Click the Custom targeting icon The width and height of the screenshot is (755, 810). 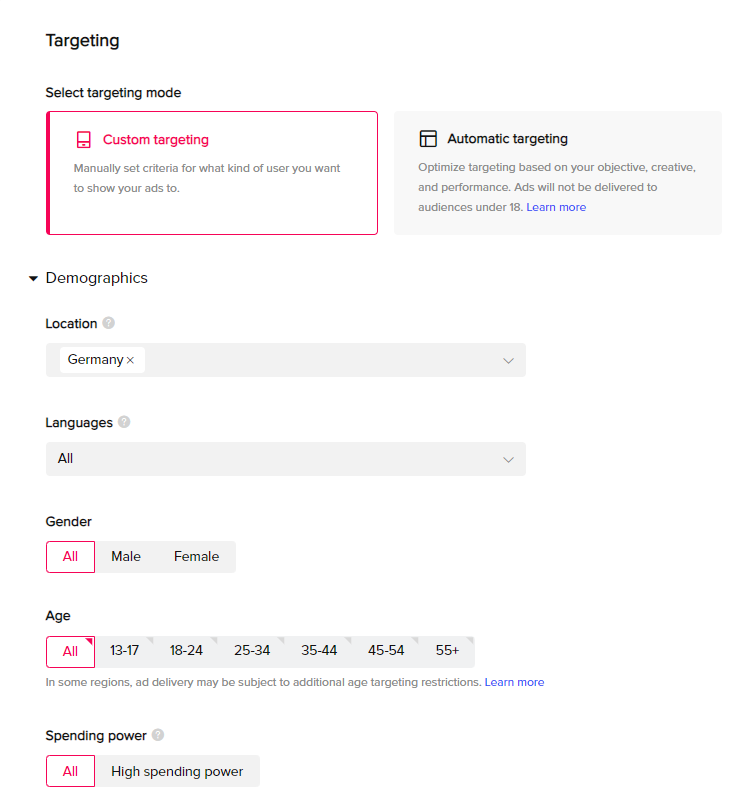84,139
